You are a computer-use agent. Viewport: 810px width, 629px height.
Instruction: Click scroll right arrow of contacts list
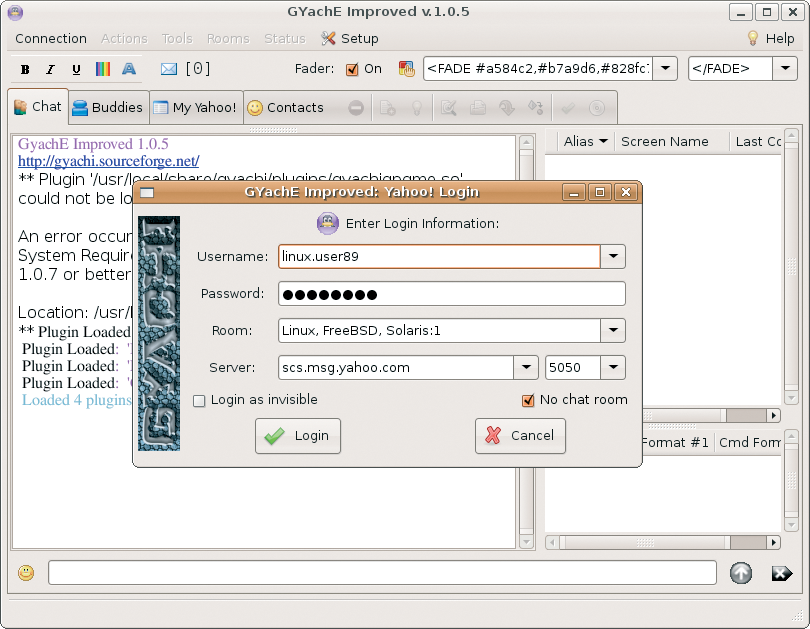pos(773,415)
